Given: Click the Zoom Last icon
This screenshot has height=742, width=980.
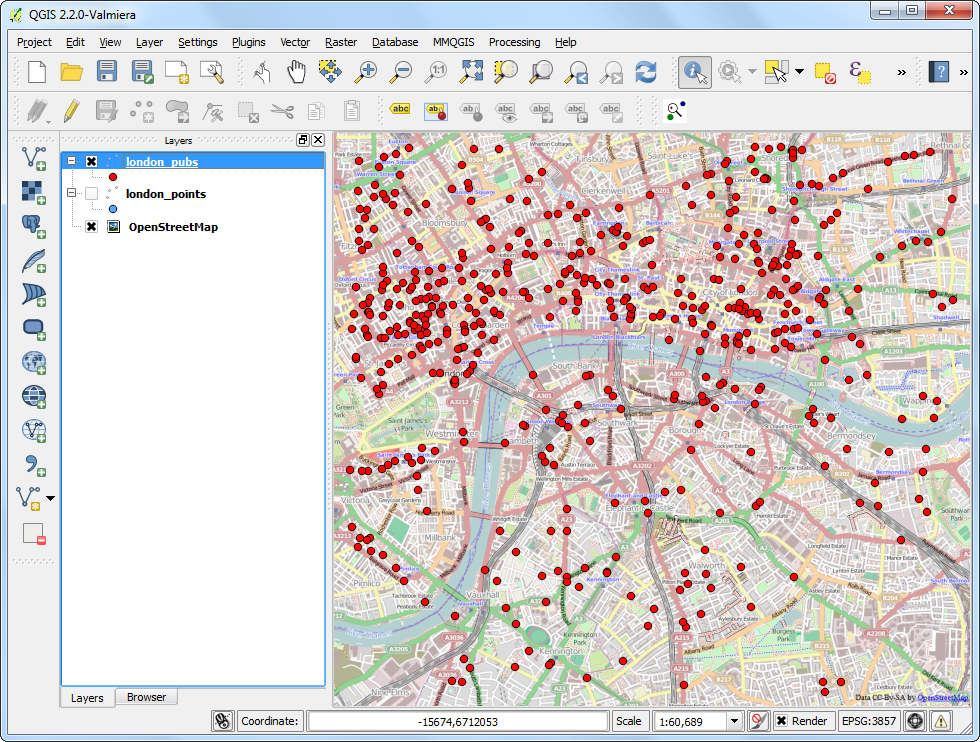Looking at the screenshot, I should pyautogui.click(x=576, y=72).
